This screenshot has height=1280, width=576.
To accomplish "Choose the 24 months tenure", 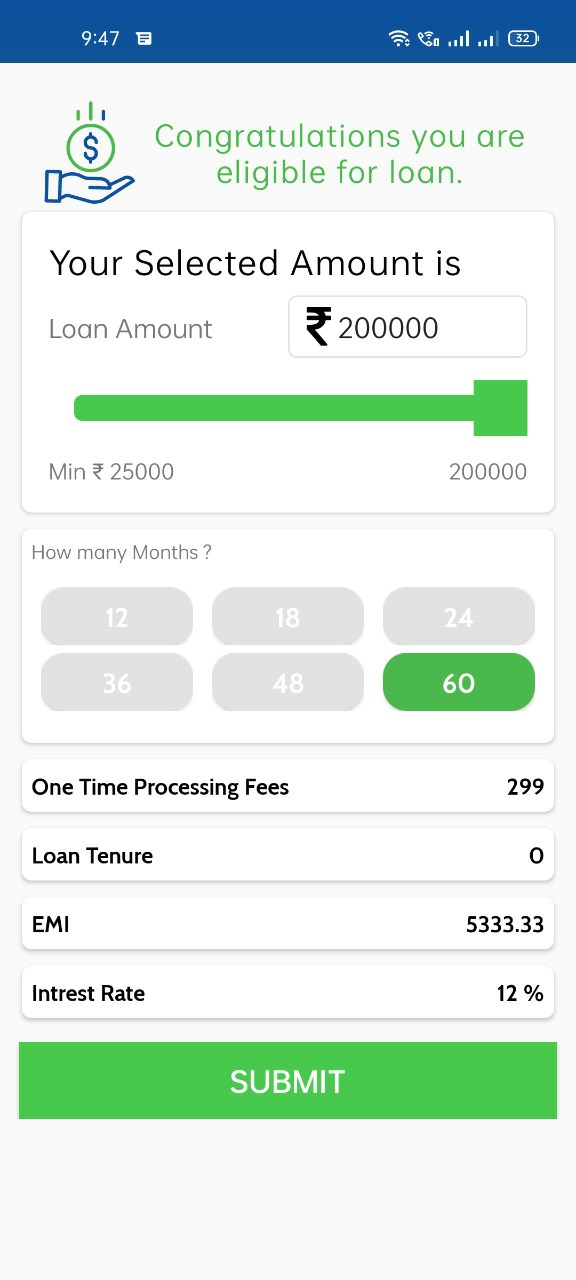I will (x=459, y=617).
